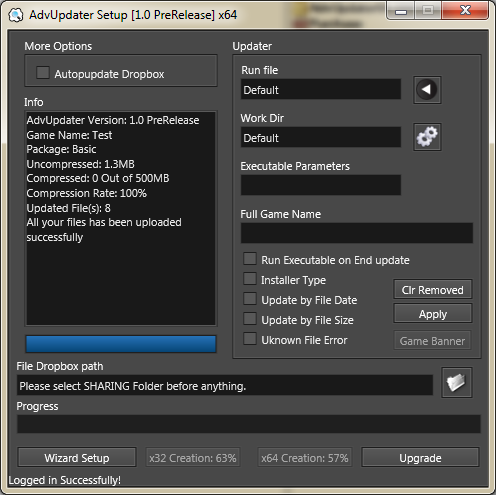This screenshot has height=495, width=496.
Task: Click the Work Dir Default field
Action: tap(321, 137)
